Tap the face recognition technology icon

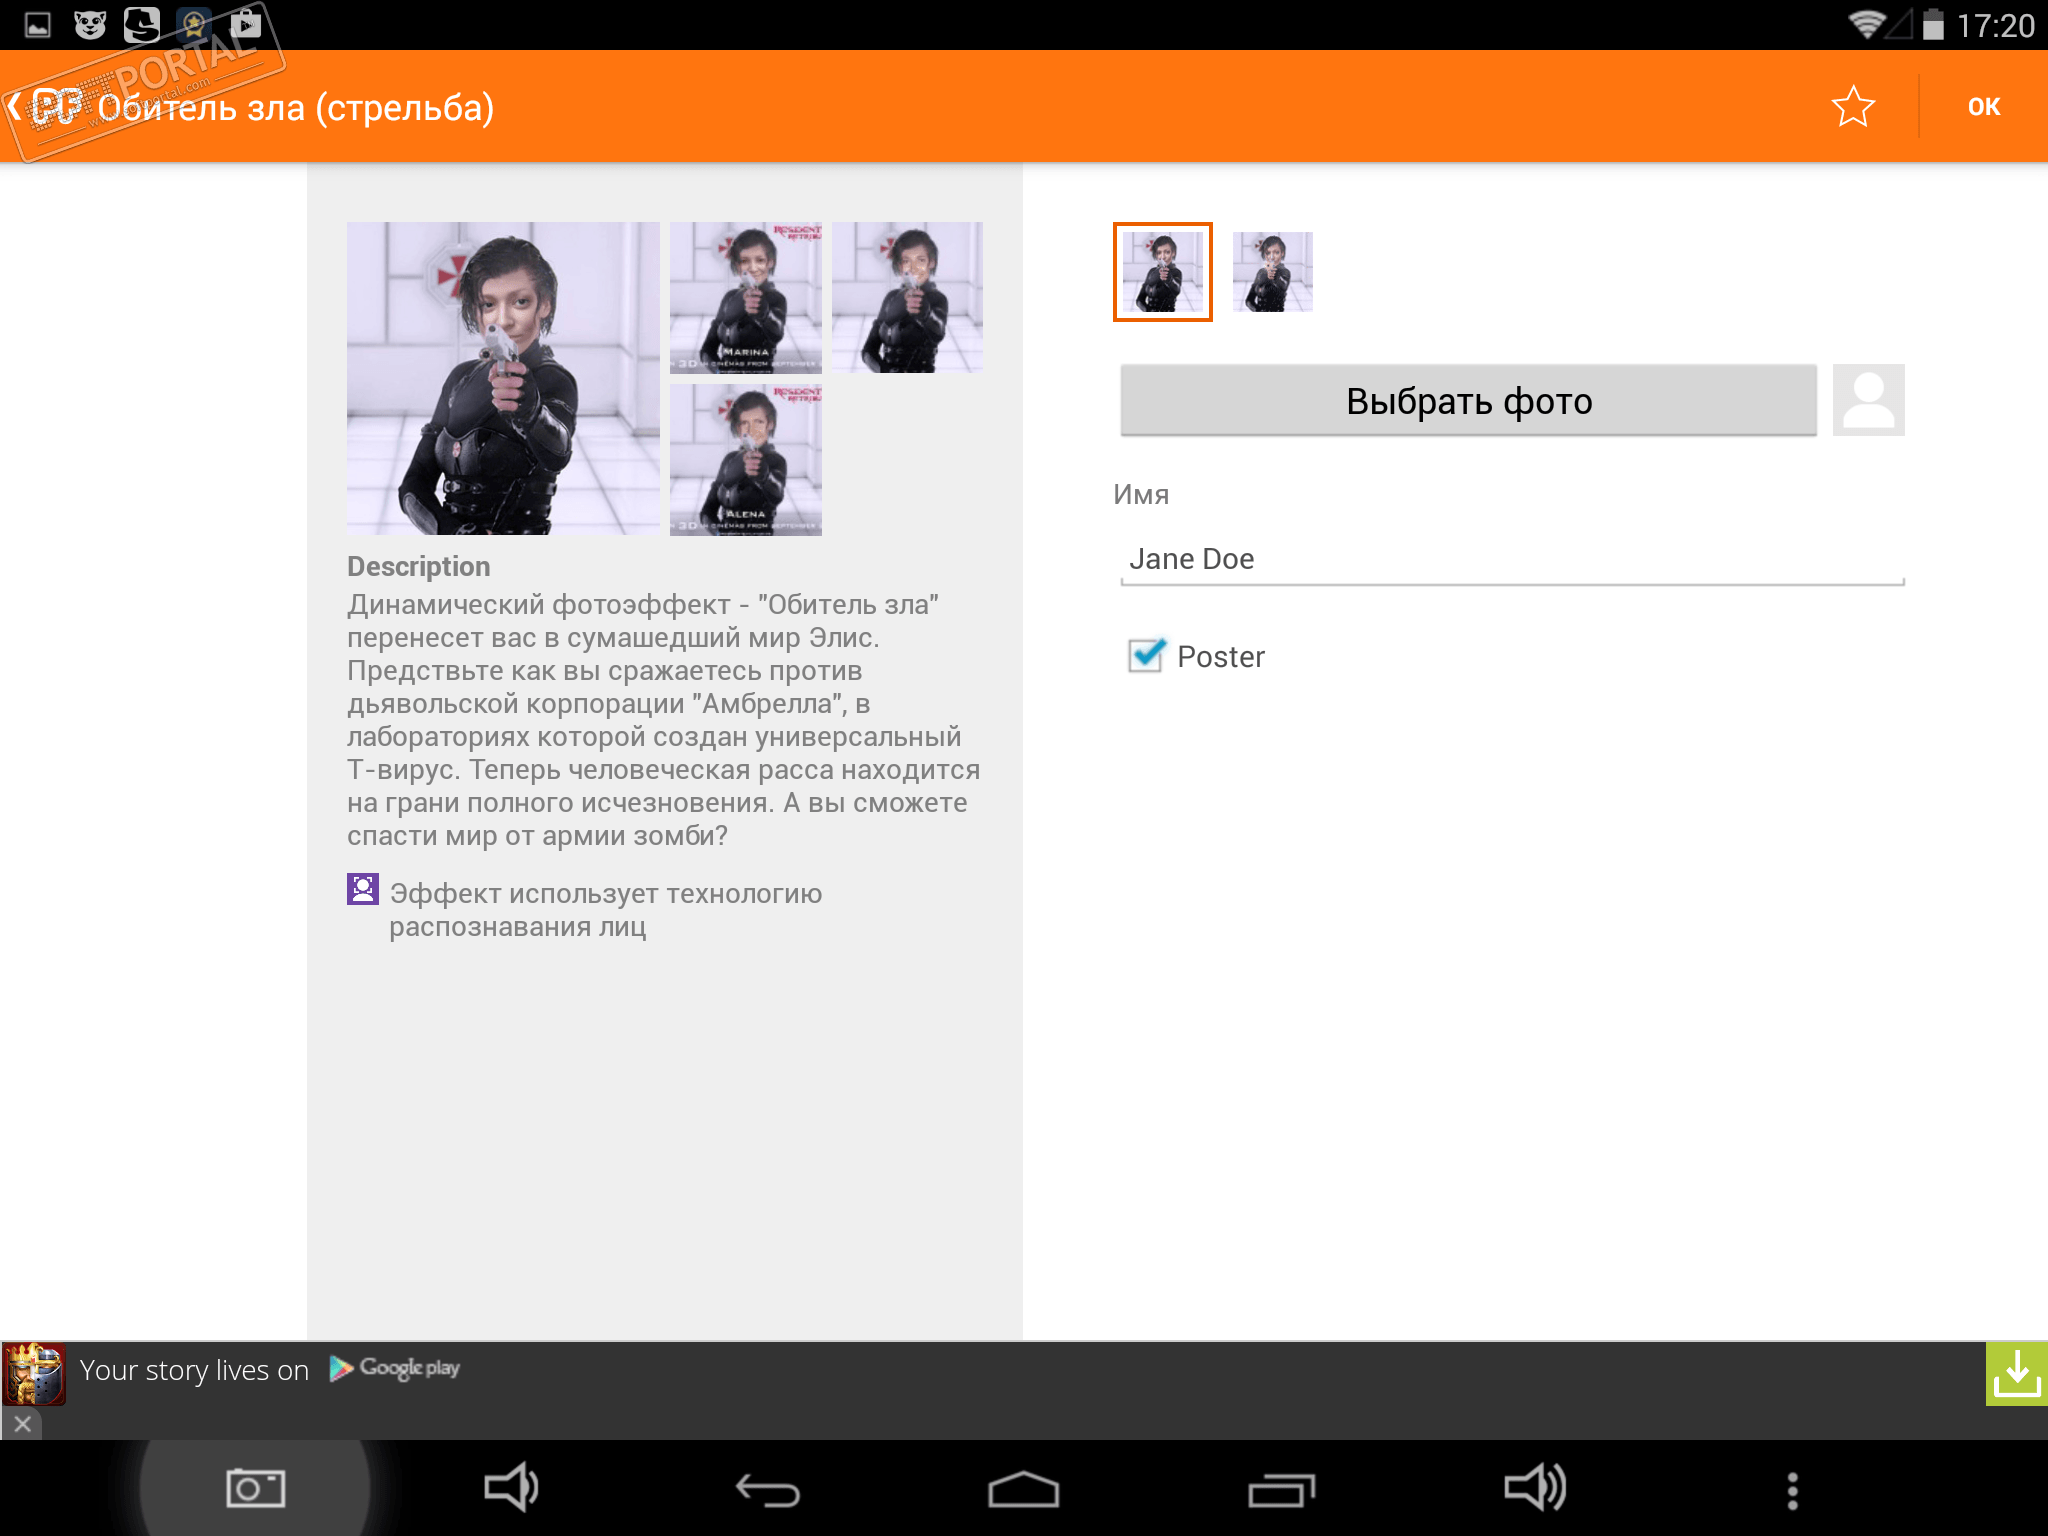point(362,889)
